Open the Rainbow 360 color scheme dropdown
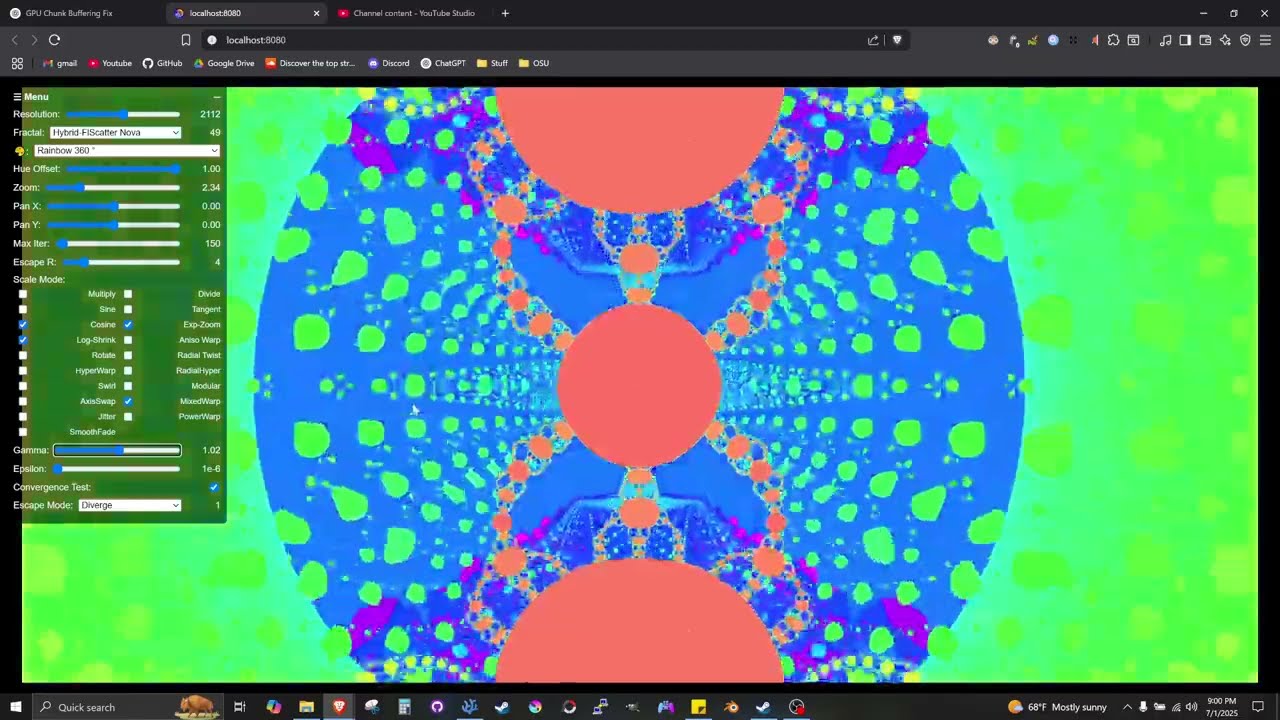 (126, 150)
